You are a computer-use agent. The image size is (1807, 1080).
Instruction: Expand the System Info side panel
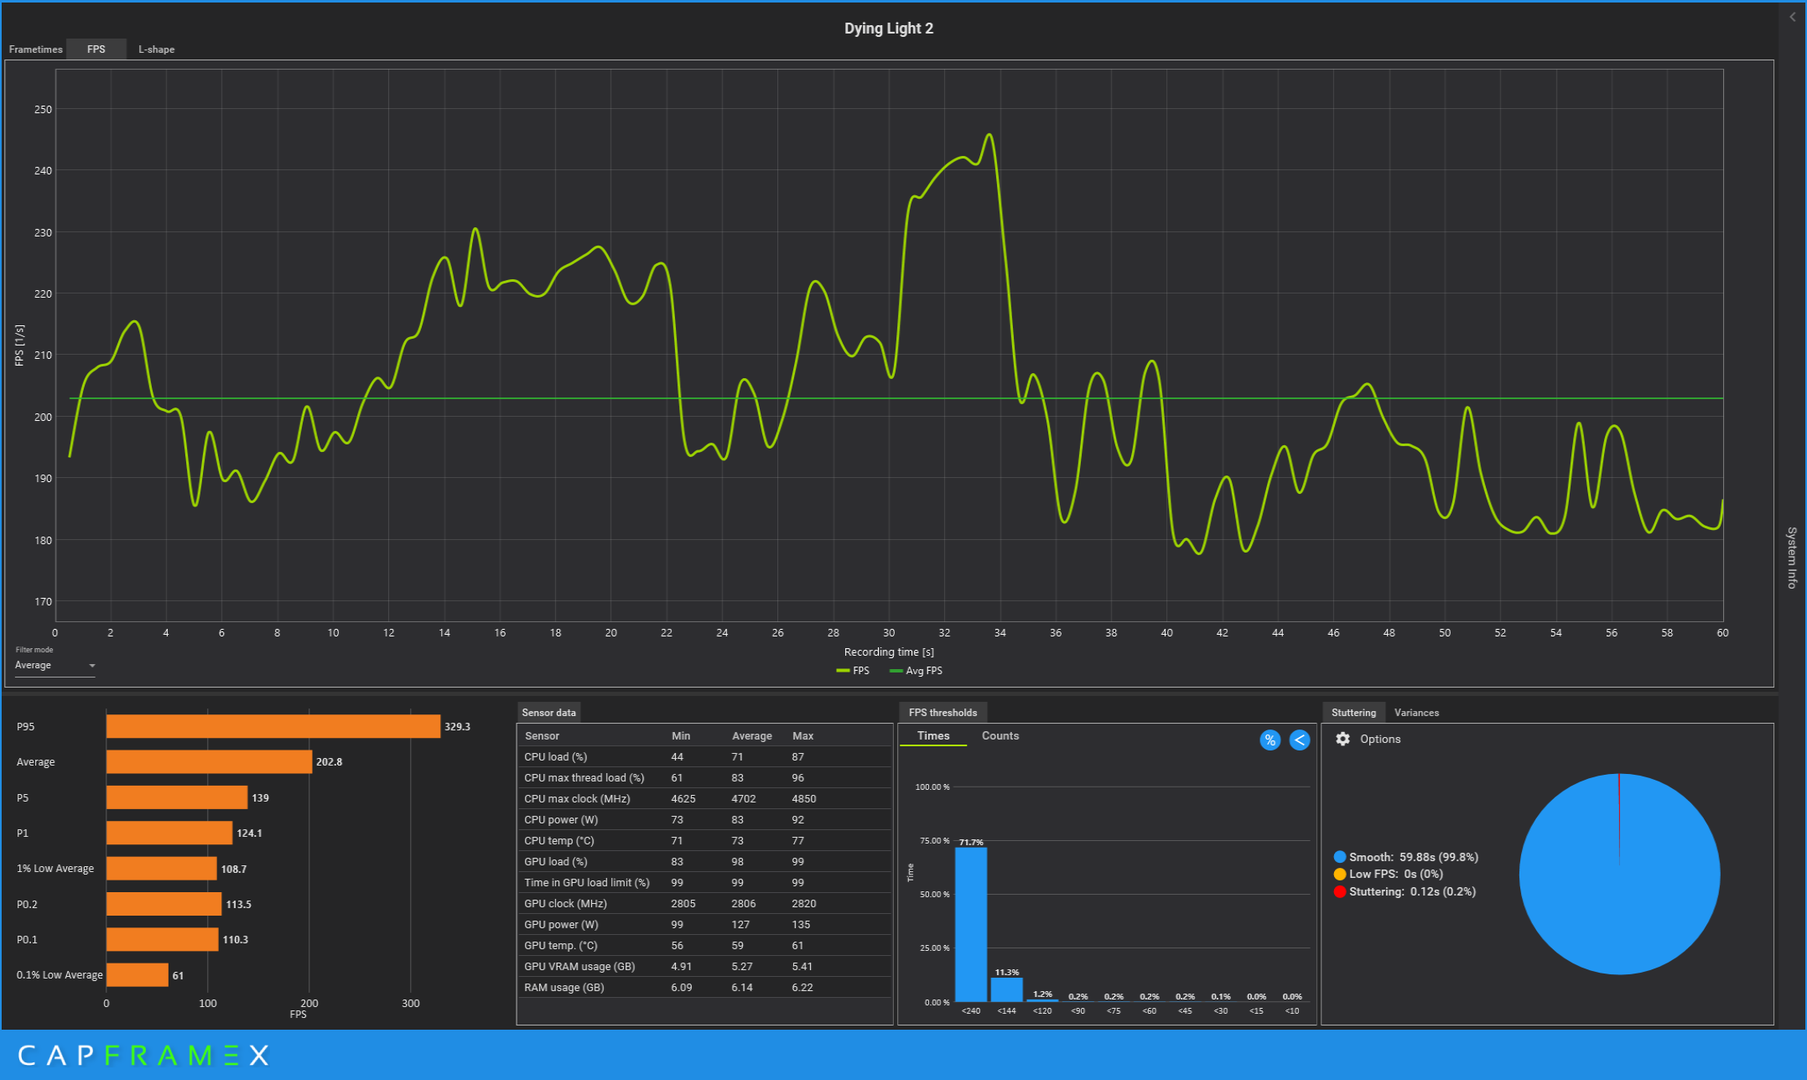tap(1792, 557)
